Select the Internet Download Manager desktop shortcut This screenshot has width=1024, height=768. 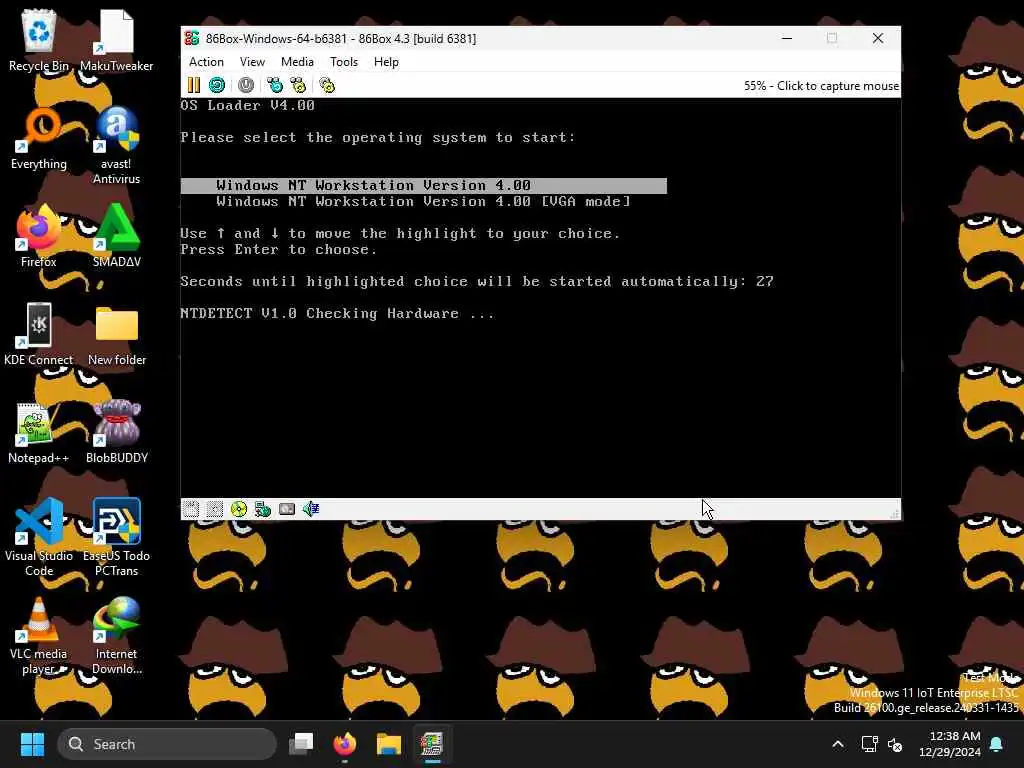pyautogui.click(x=116, y=635)
